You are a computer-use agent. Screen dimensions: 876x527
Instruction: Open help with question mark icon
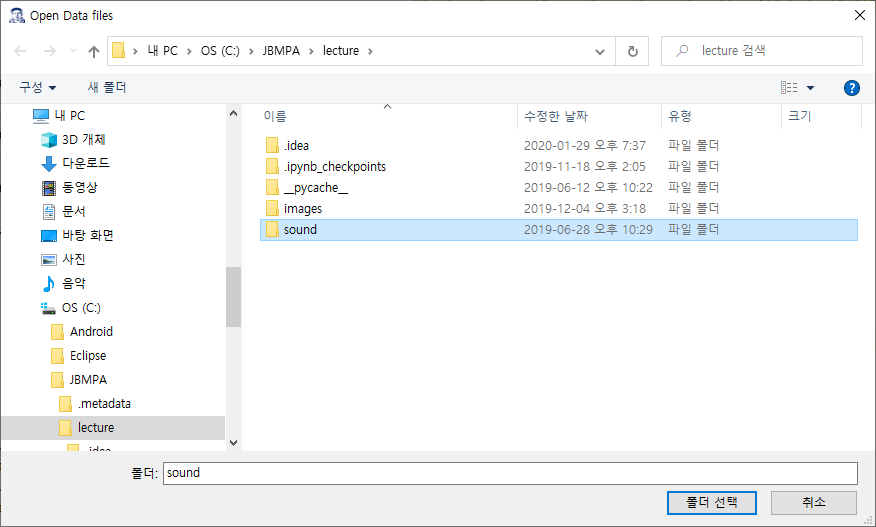(851, 88)
